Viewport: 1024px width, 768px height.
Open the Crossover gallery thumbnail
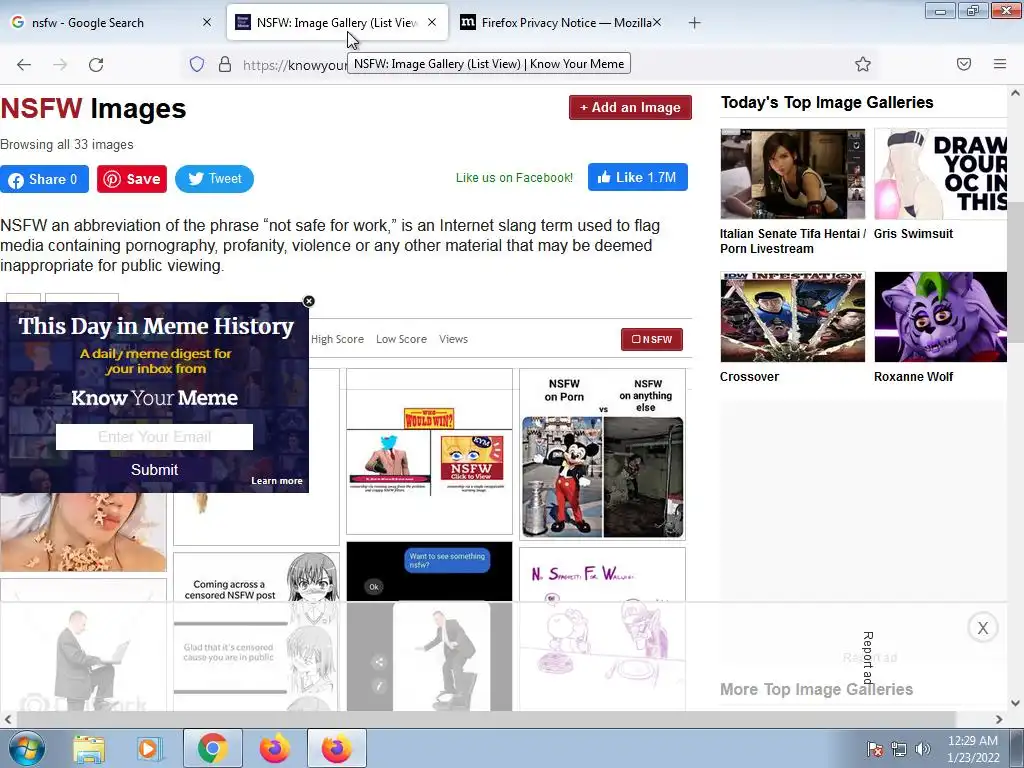coord(793,317)
